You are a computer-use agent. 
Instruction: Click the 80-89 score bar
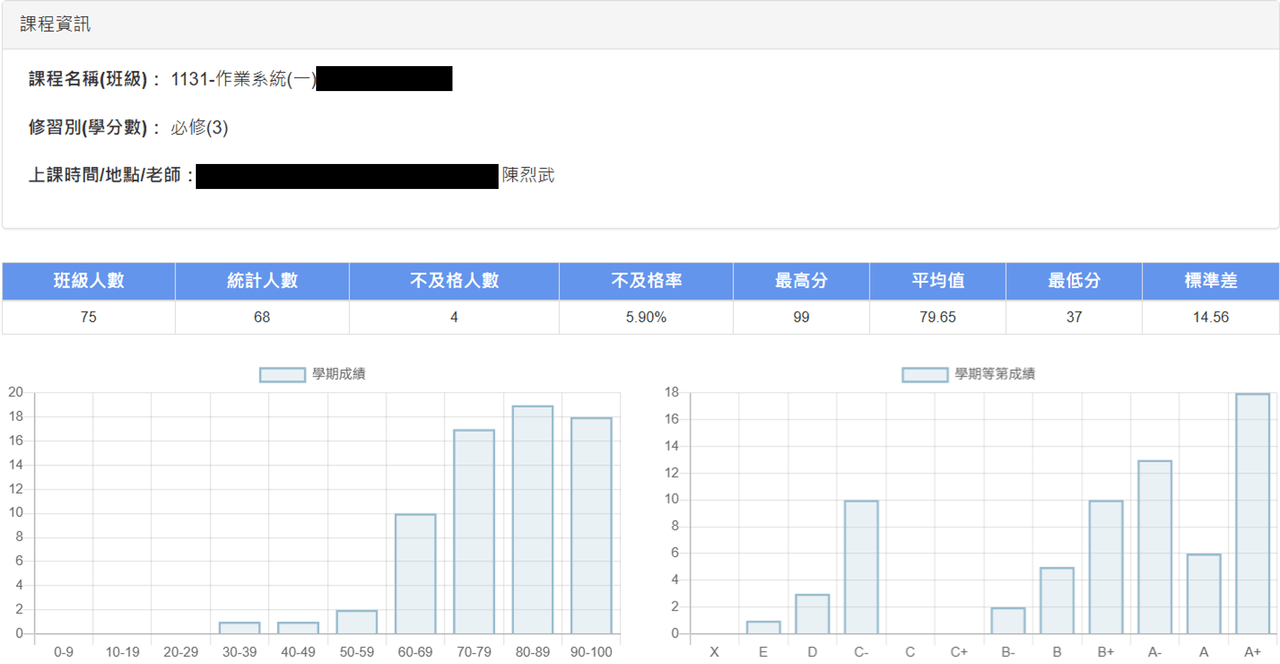pos(532,520)
